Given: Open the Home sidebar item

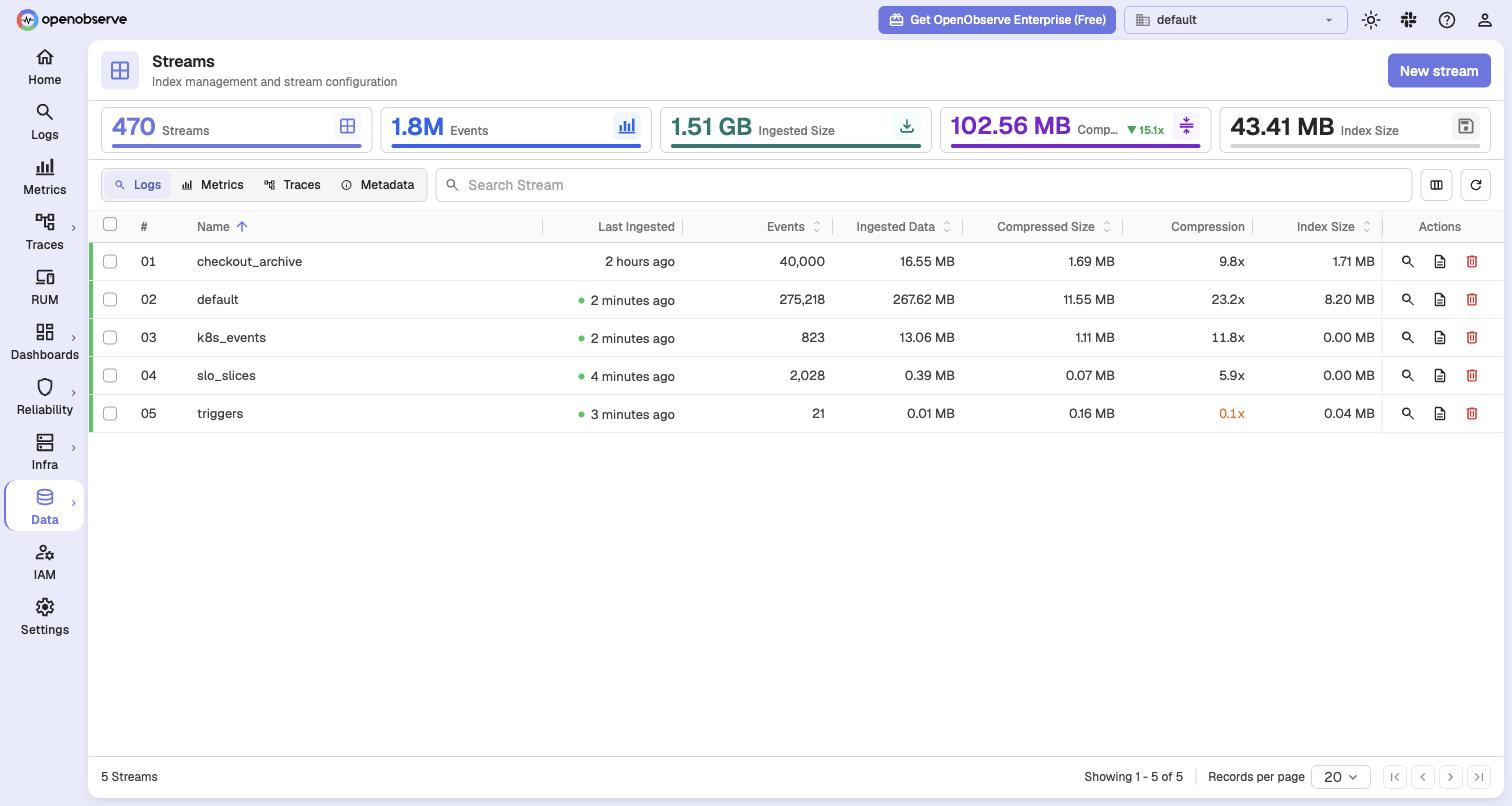Looking at the screenshot, I should click(44, 67).
